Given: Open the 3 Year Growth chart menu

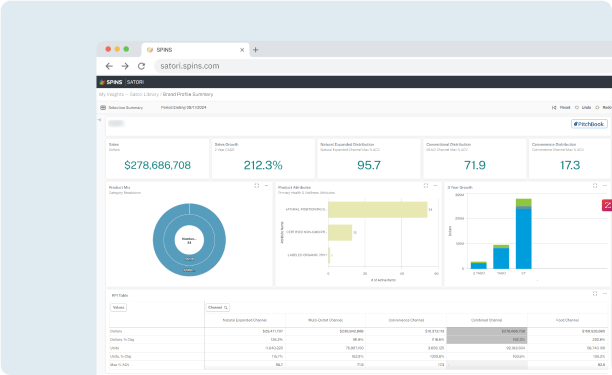Looking at the screenshot, I should tap(605, 186).
